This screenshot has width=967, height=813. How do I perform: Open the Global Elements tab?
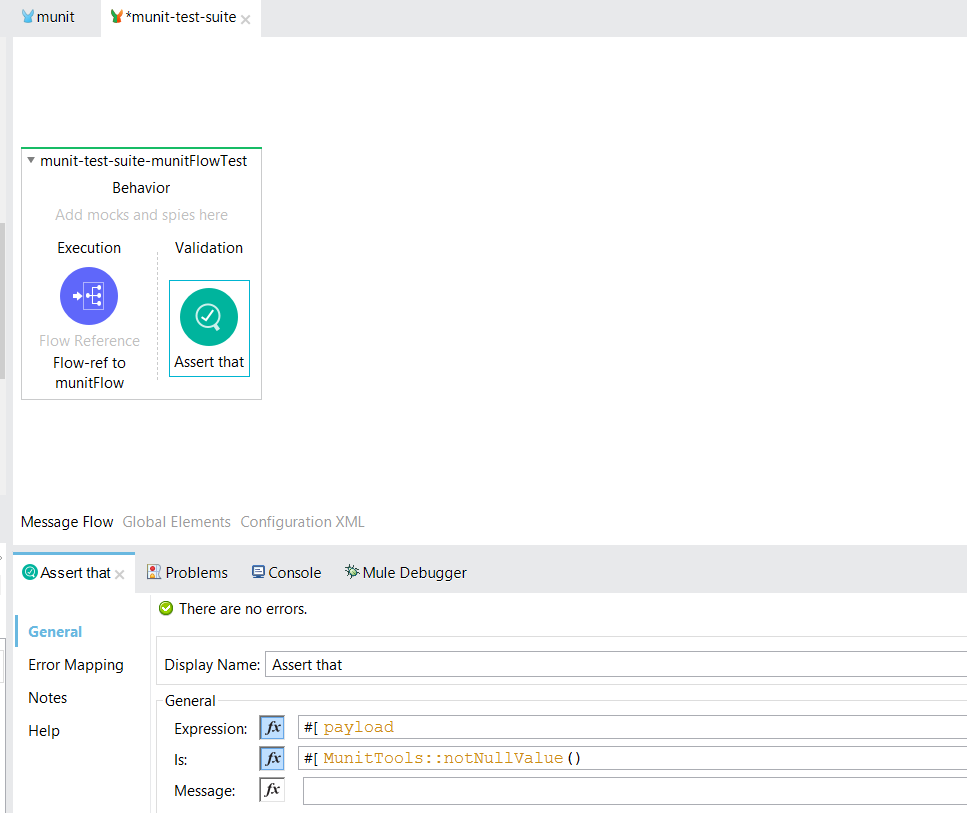tap(176, 522)
